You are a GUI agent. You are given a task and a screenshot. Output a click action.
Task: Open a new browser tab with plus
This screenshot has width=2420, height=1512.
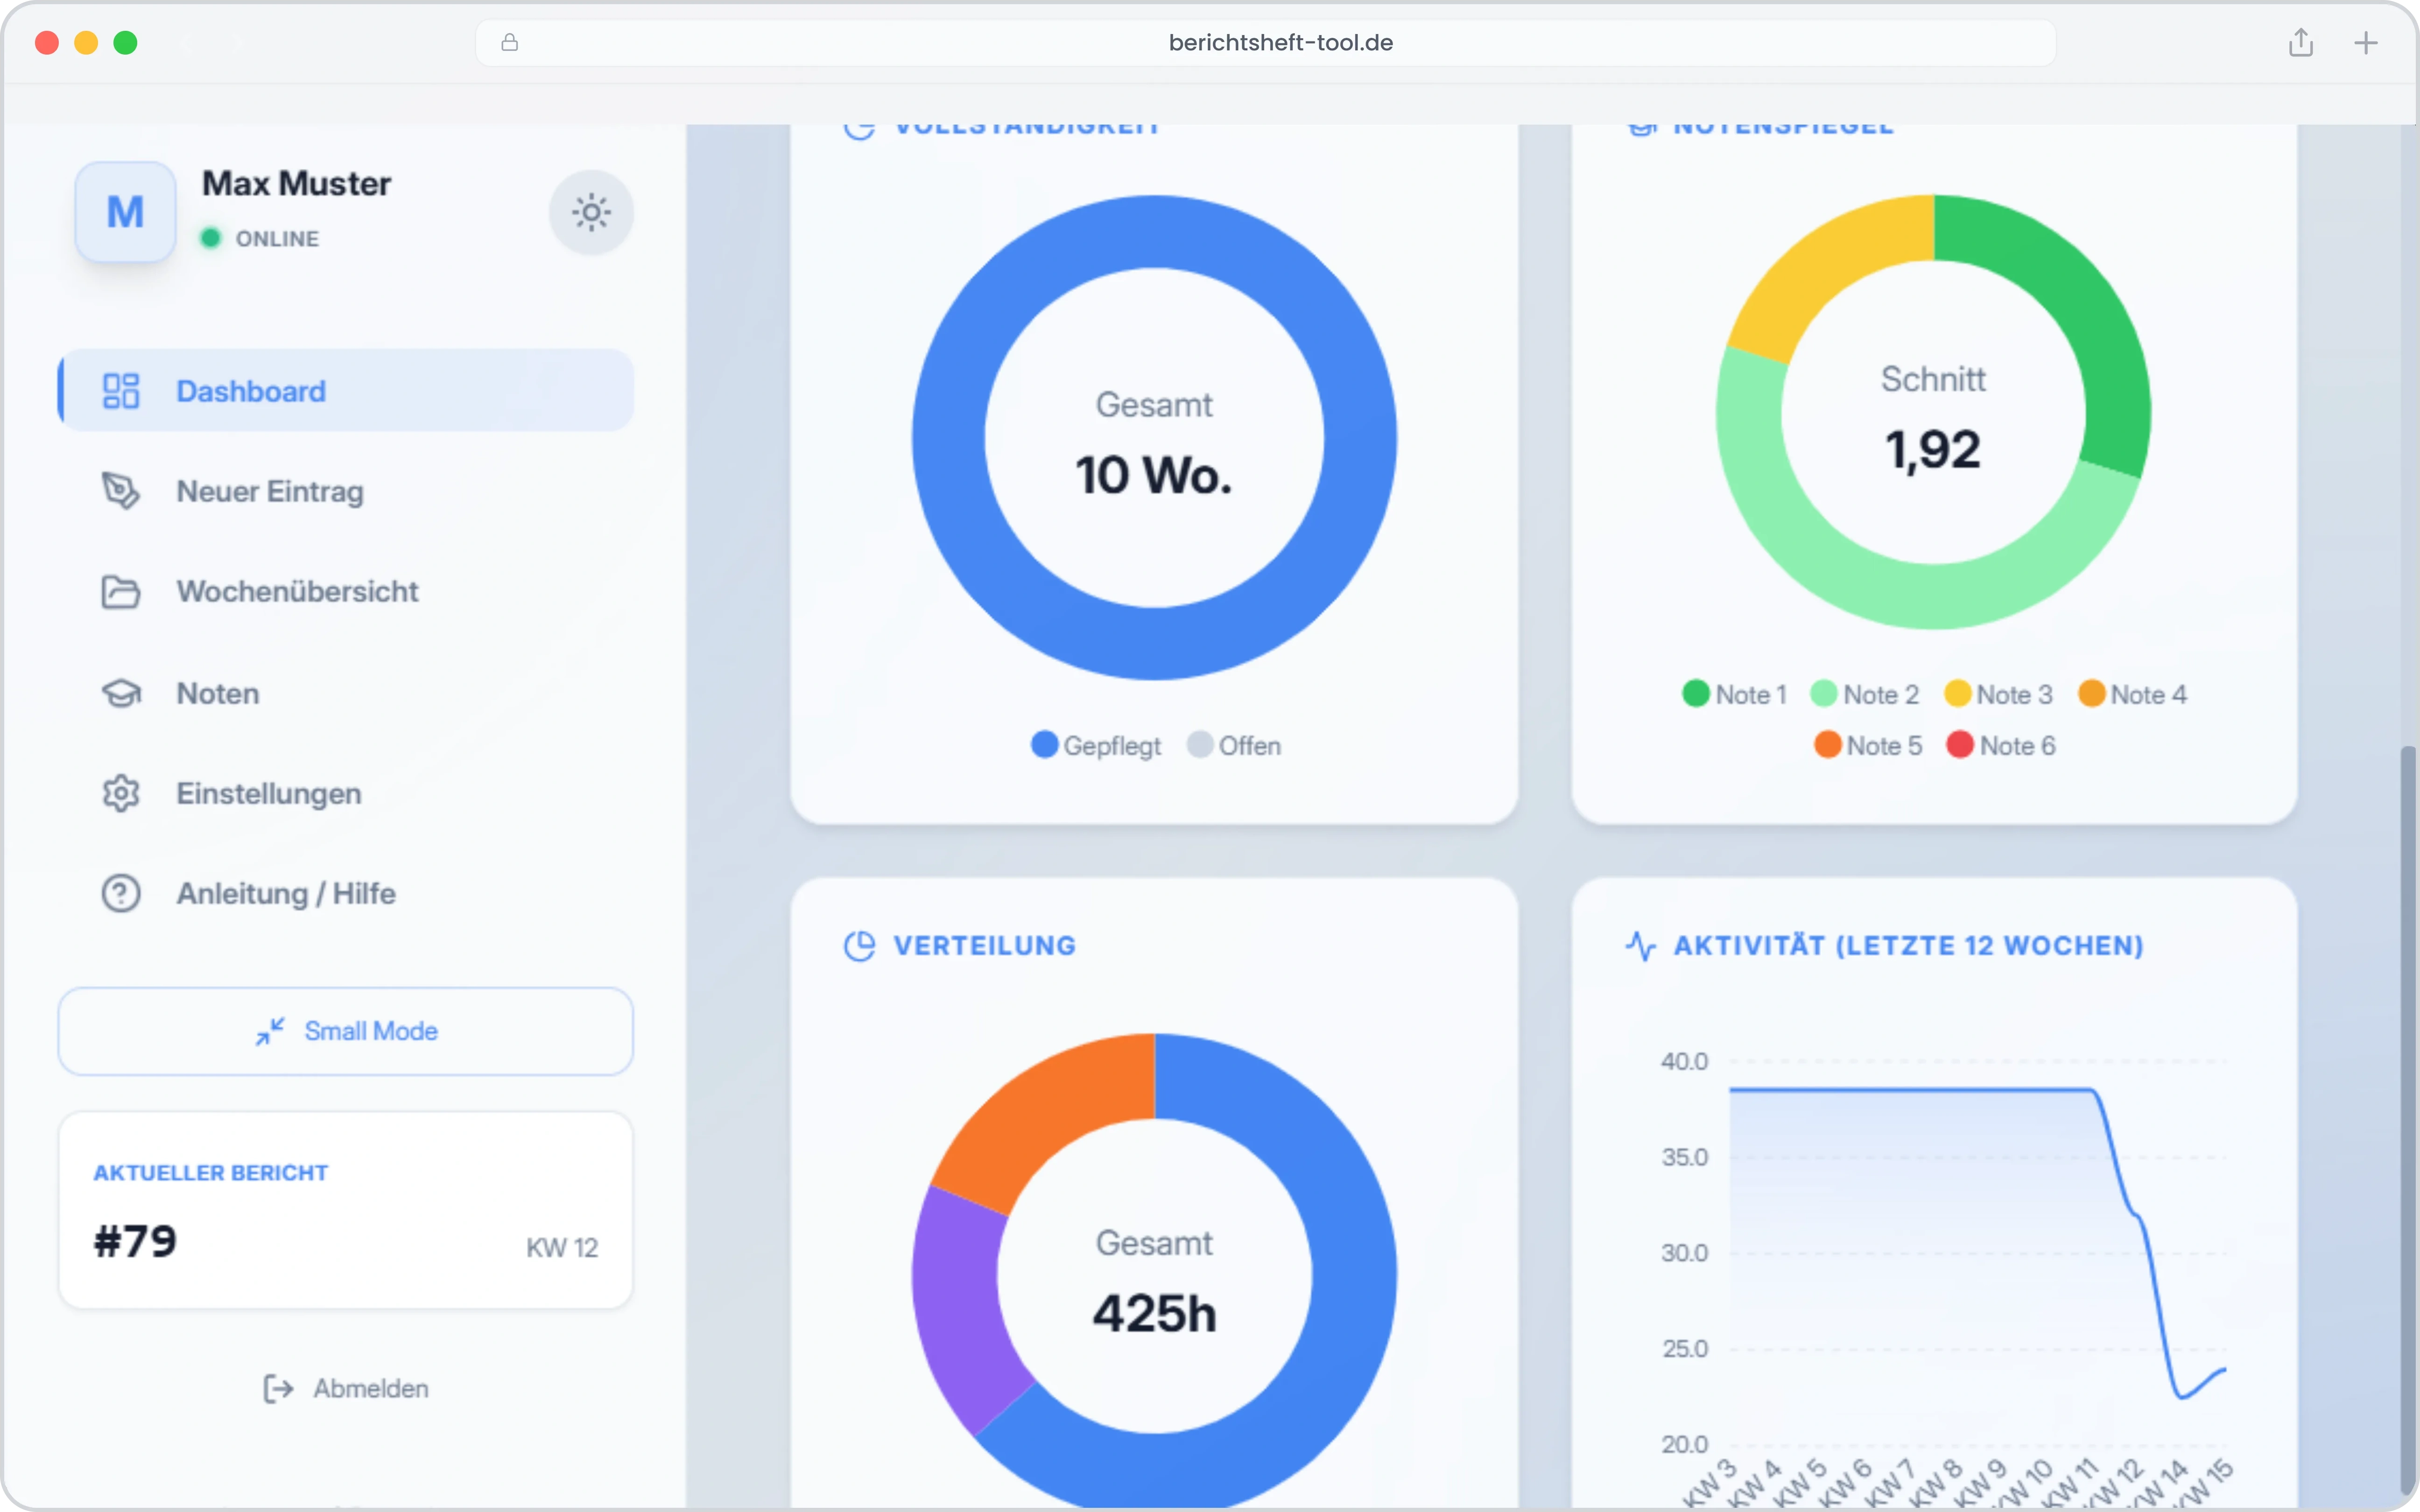coord(2365,42)
